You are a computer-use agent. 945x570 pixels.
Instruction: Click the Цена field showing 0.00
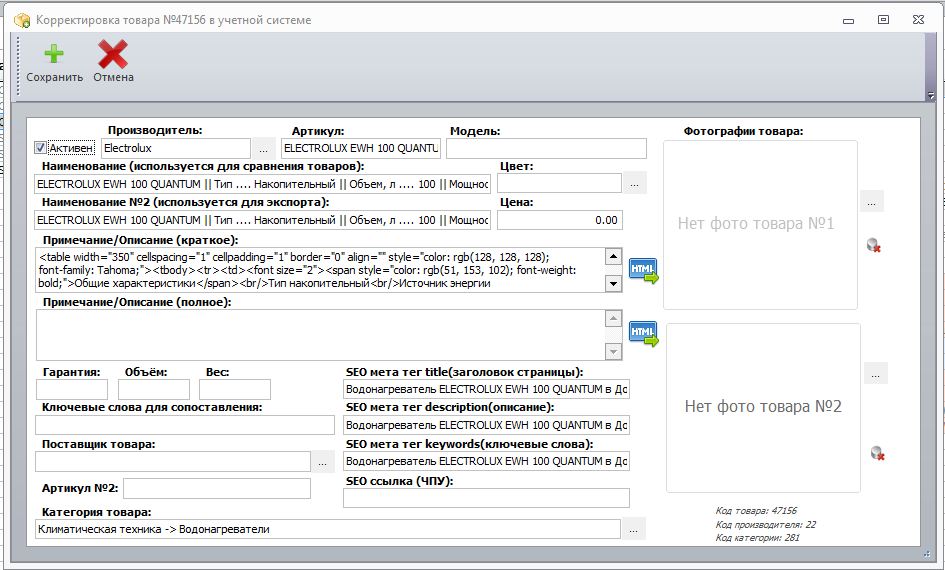click(x=560, y=220)
